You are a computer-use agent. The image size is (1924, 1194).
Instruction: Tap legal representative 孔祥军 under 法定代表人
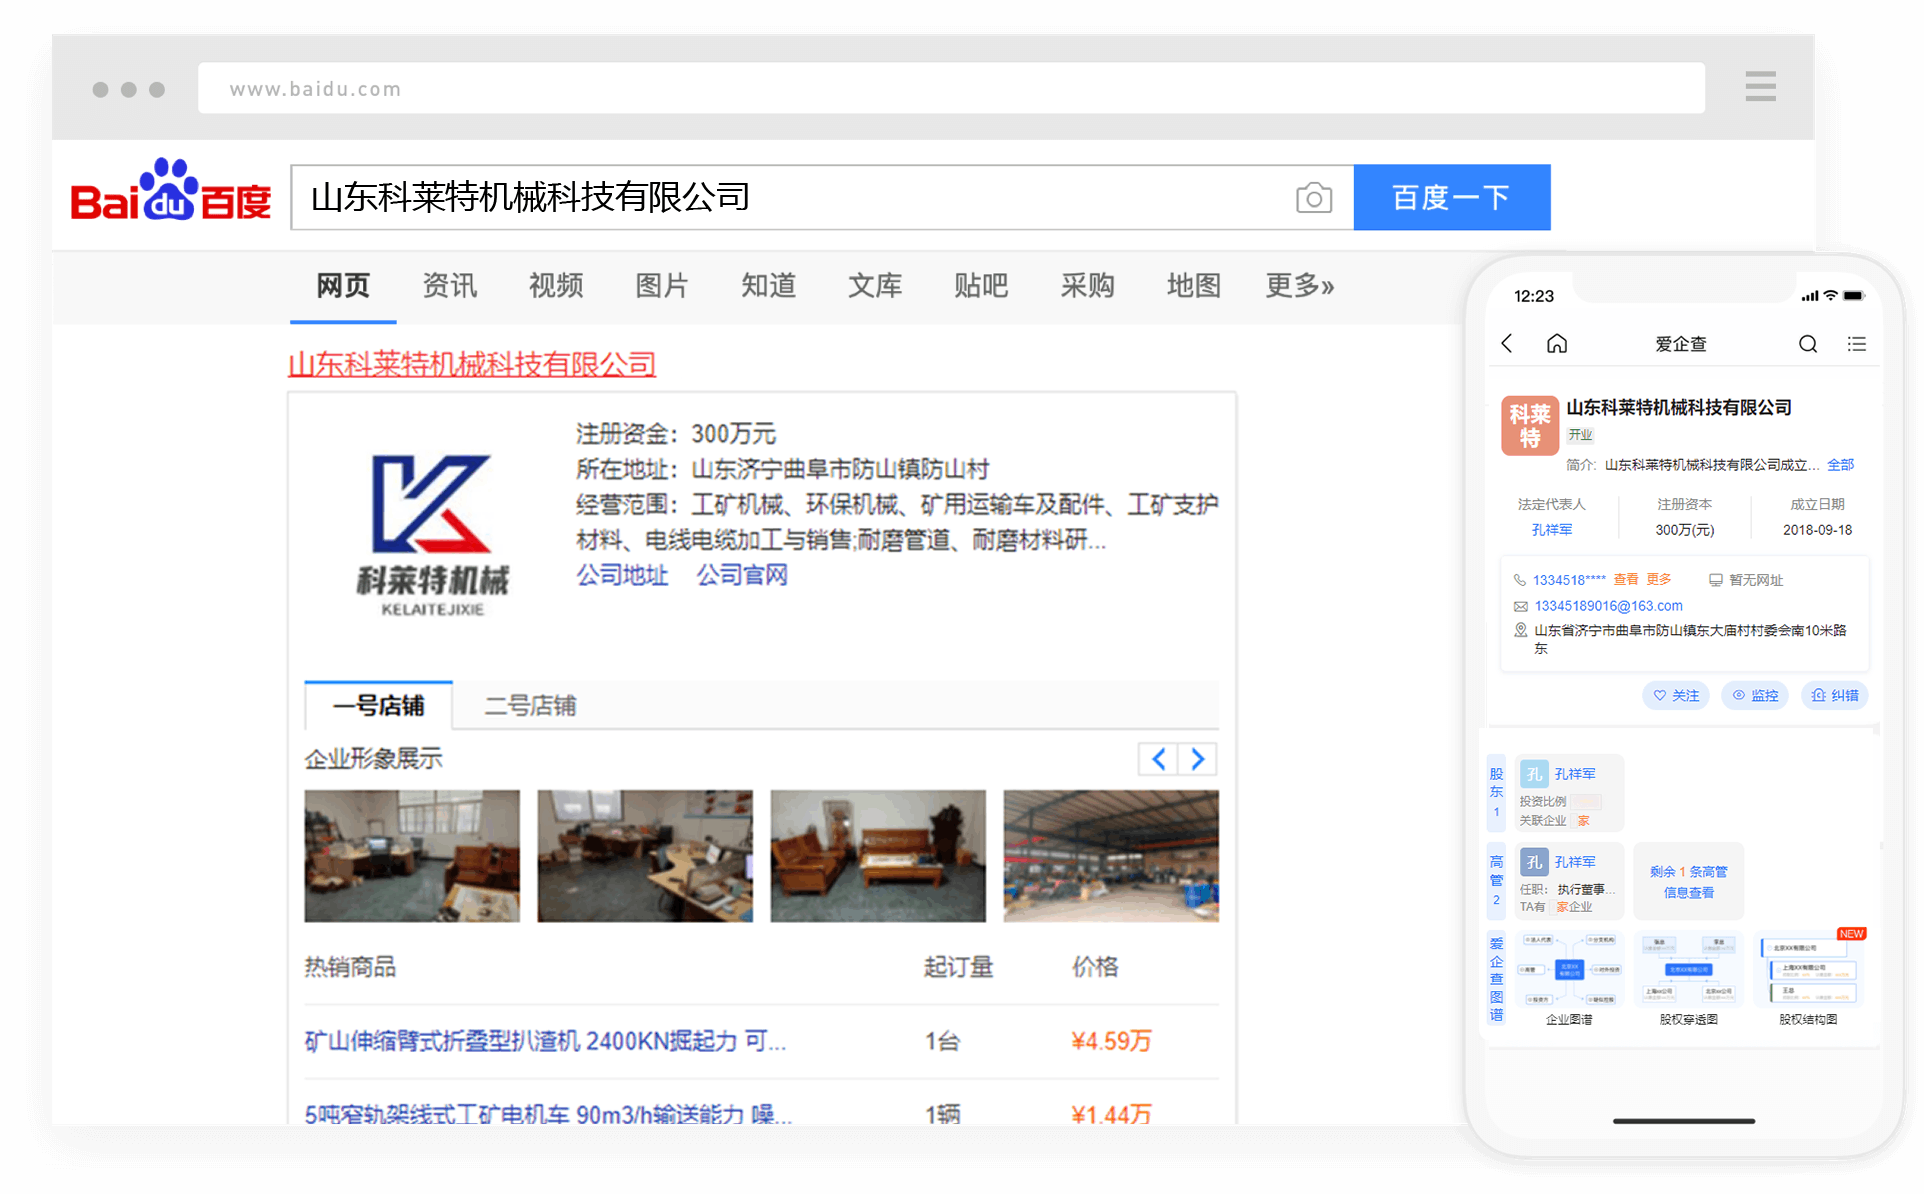pyautogui.click(x=1552, y=530)
